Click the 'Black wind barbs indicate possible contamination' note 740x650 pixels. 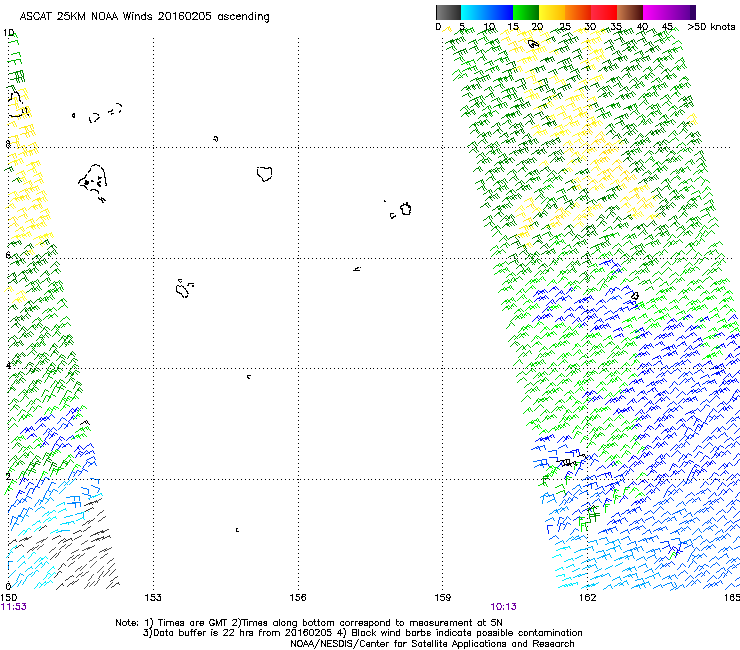click(467, 633)
